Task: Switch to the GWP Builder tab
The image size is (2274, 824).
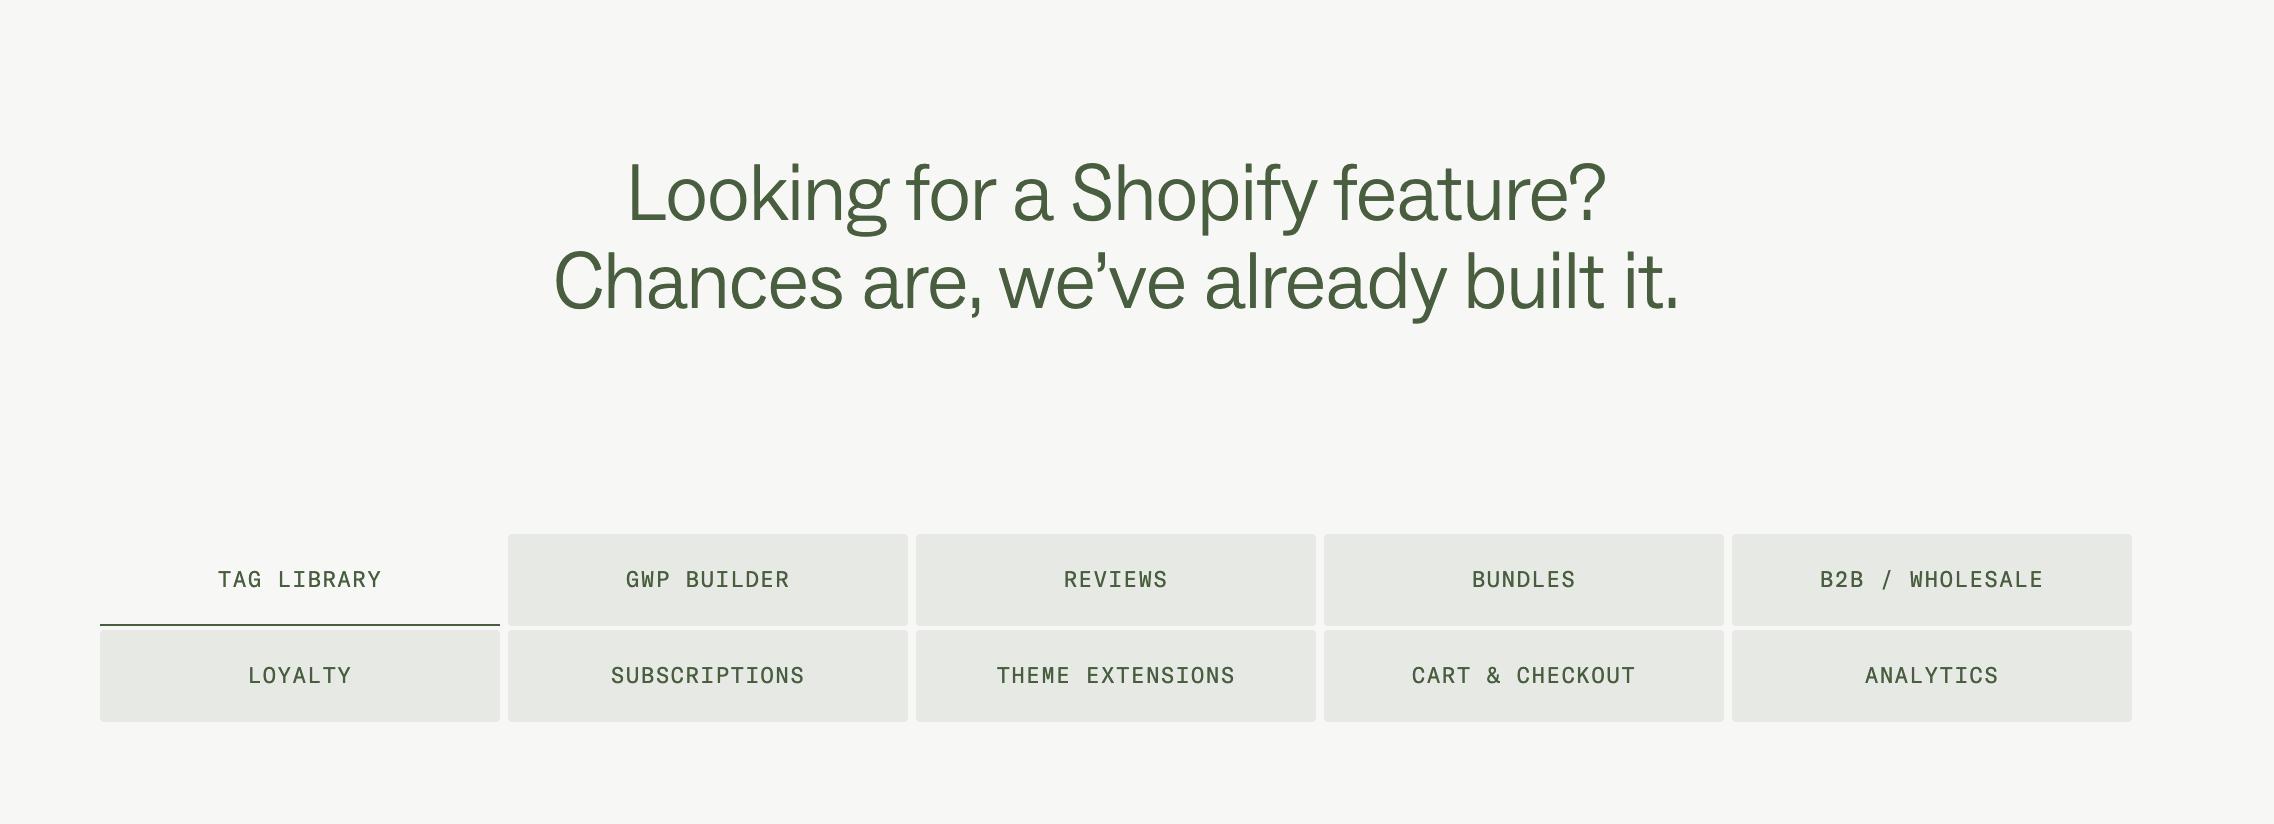Action: tap(708, 580)
